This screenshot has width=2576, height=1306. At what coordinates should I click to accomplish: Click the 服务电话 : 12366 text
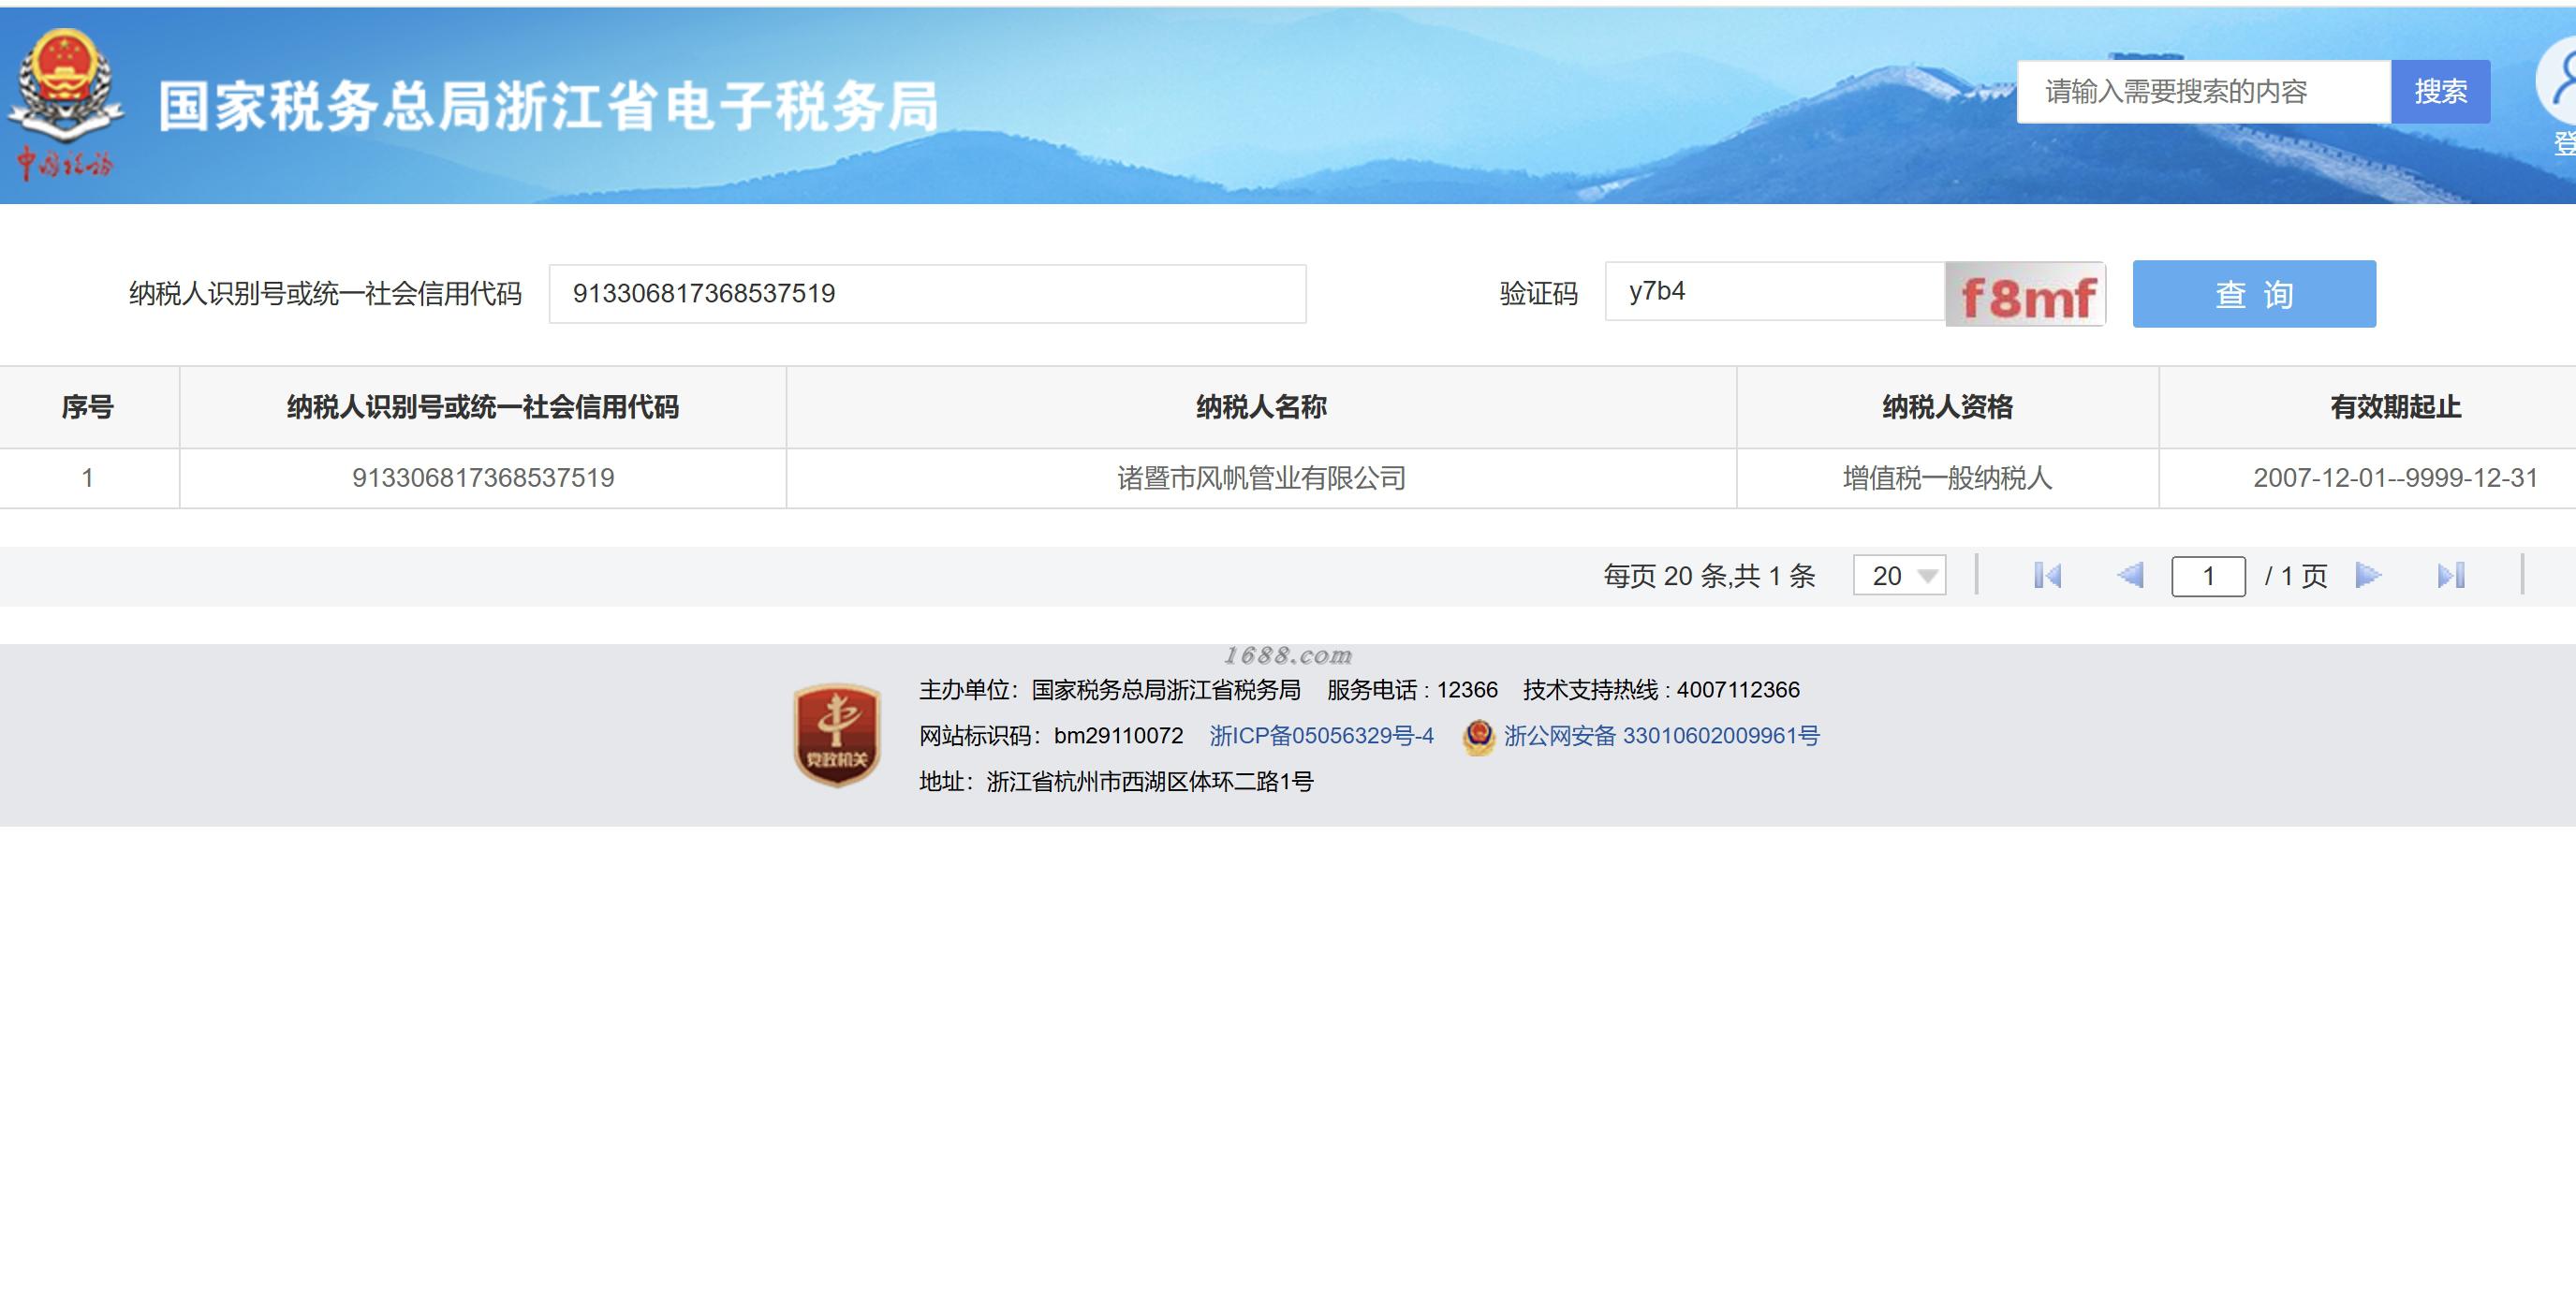pos(1412,690)
